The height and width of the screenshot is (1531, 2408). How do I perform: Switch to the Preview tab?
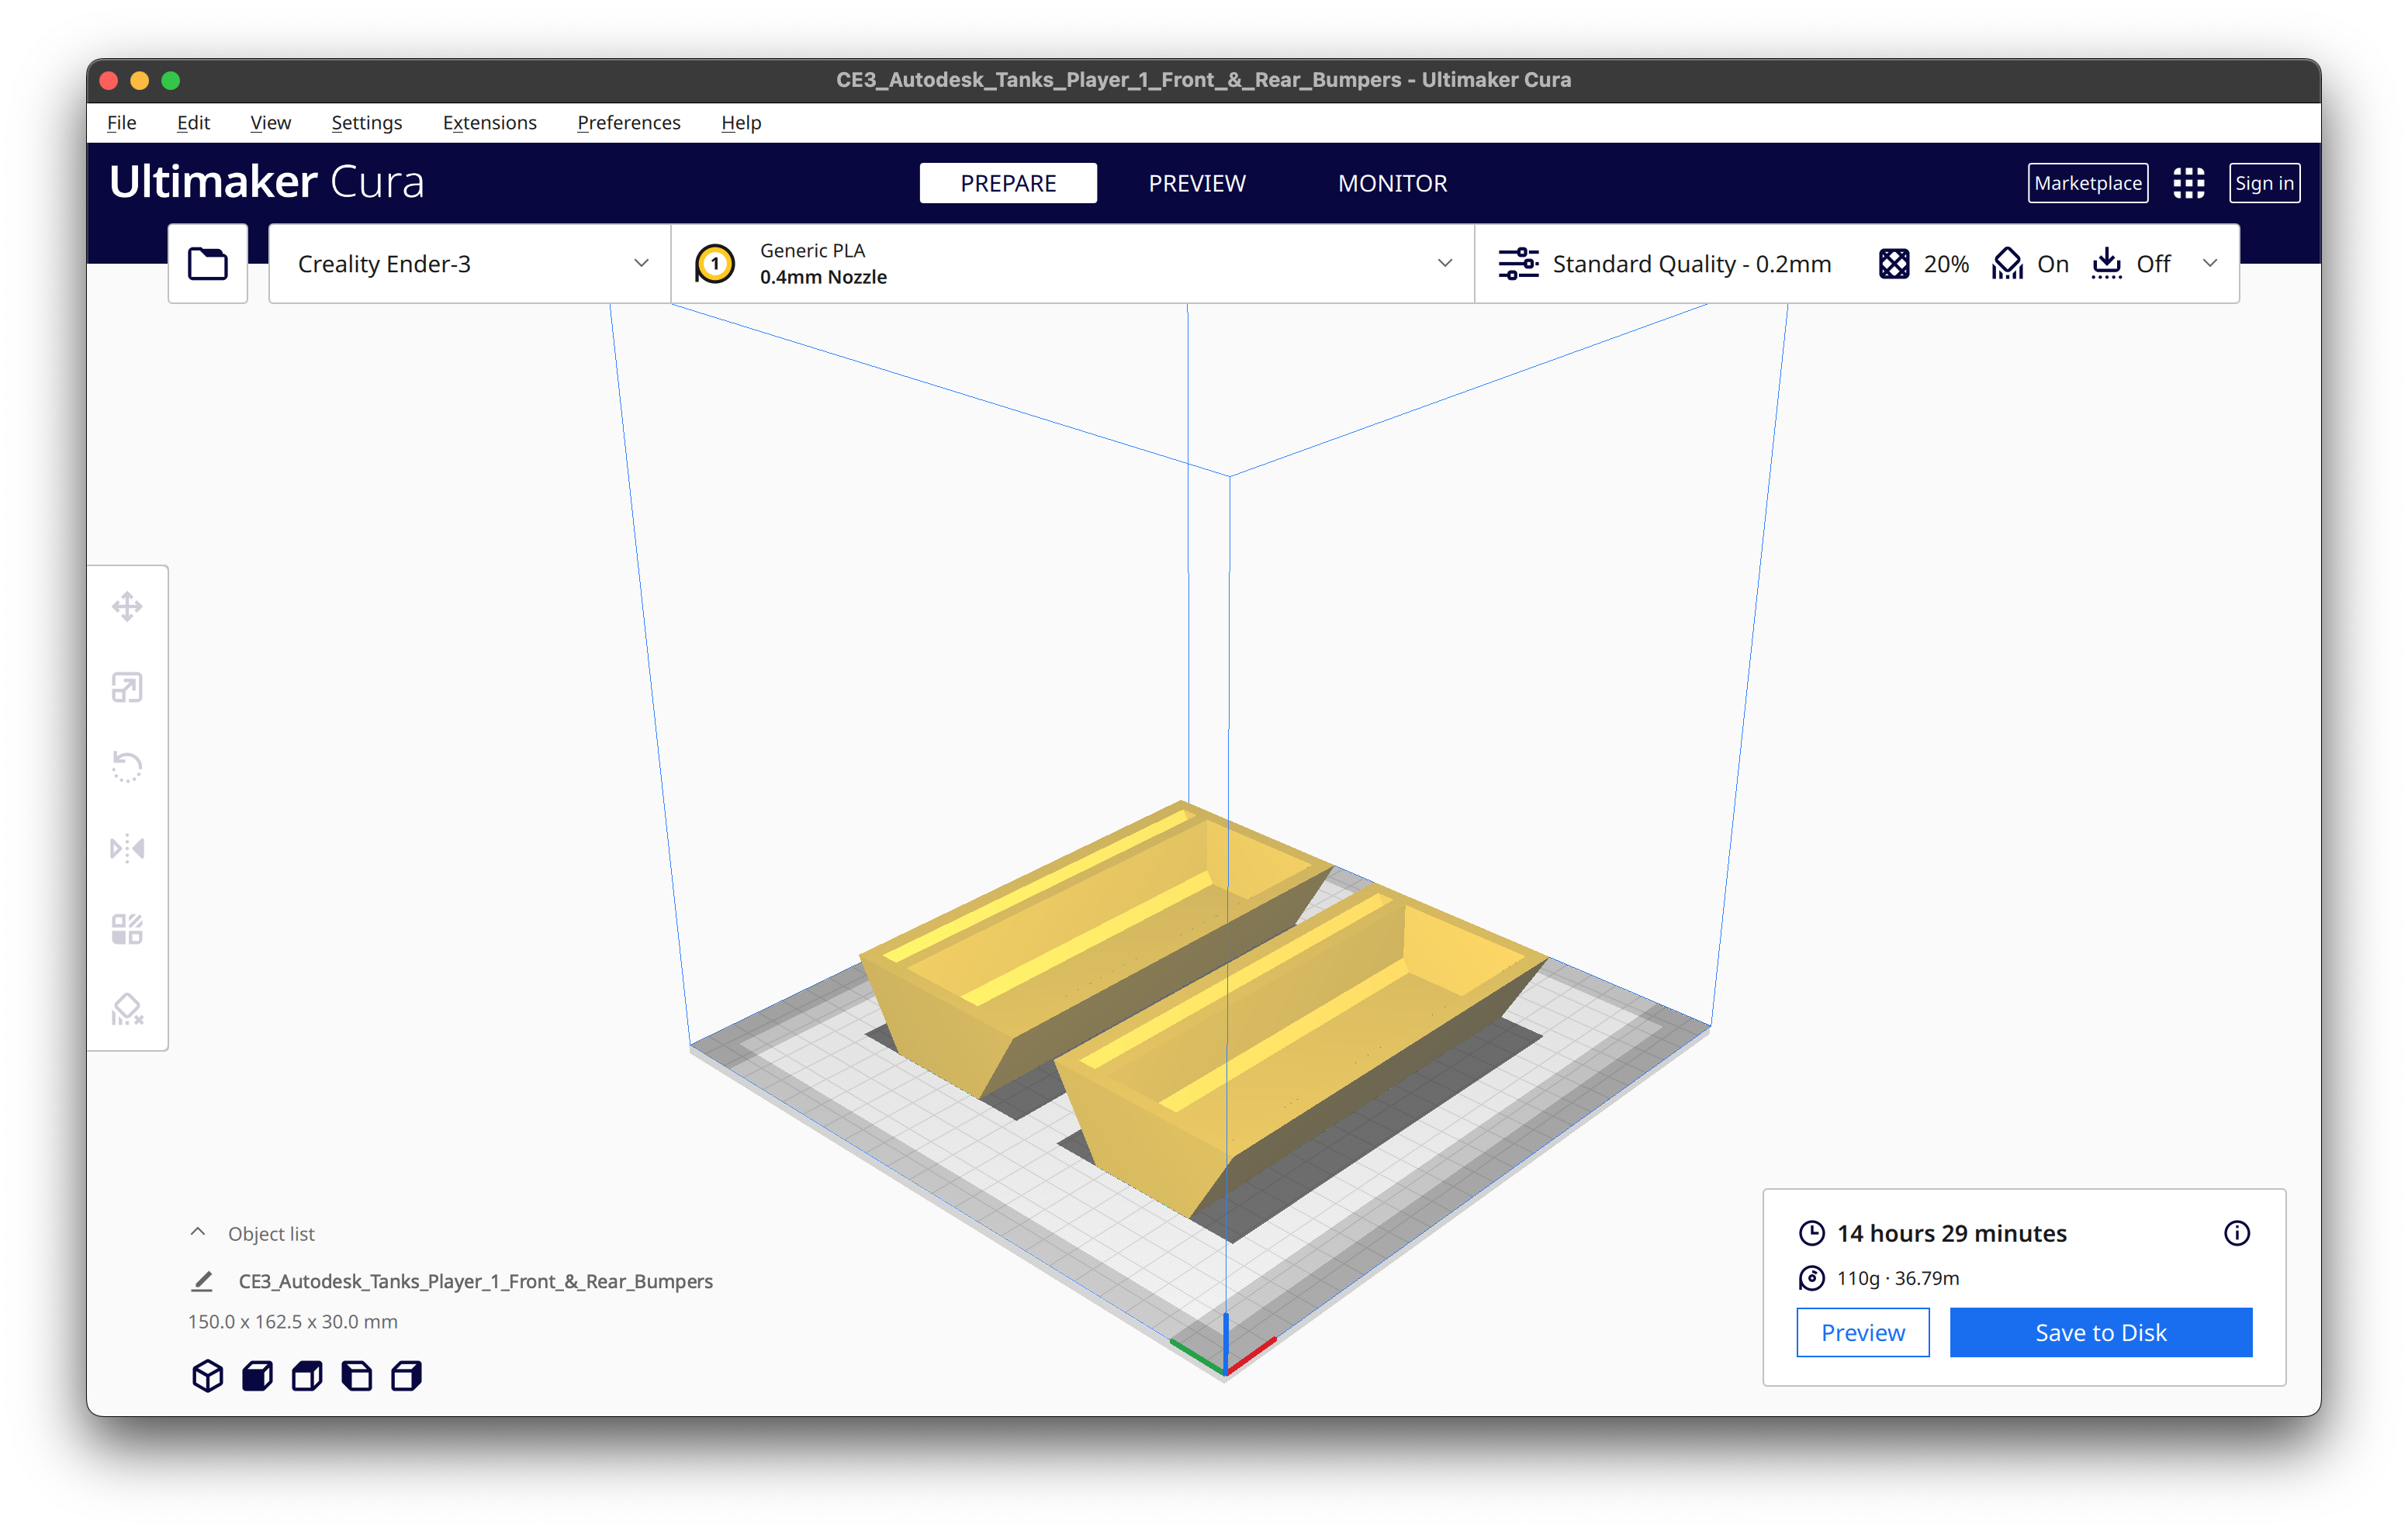(1197, 181)
